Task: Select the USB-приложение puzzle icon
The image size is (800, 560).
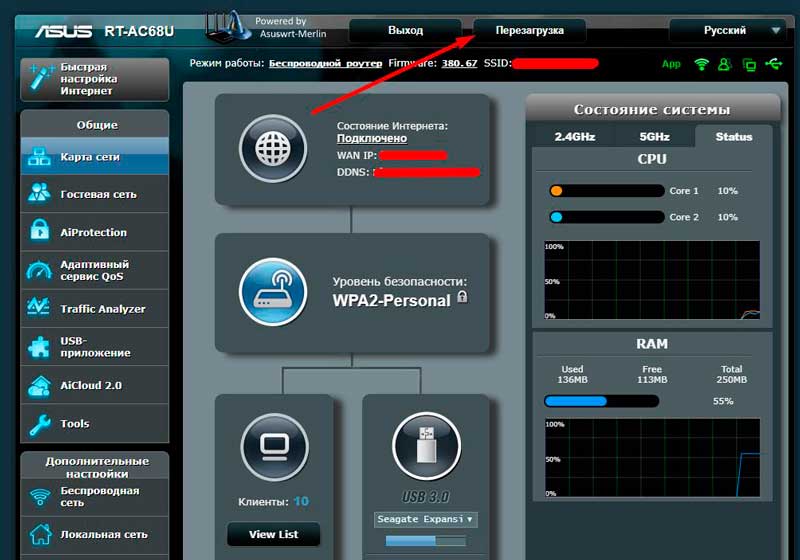Action: [39, 347]
